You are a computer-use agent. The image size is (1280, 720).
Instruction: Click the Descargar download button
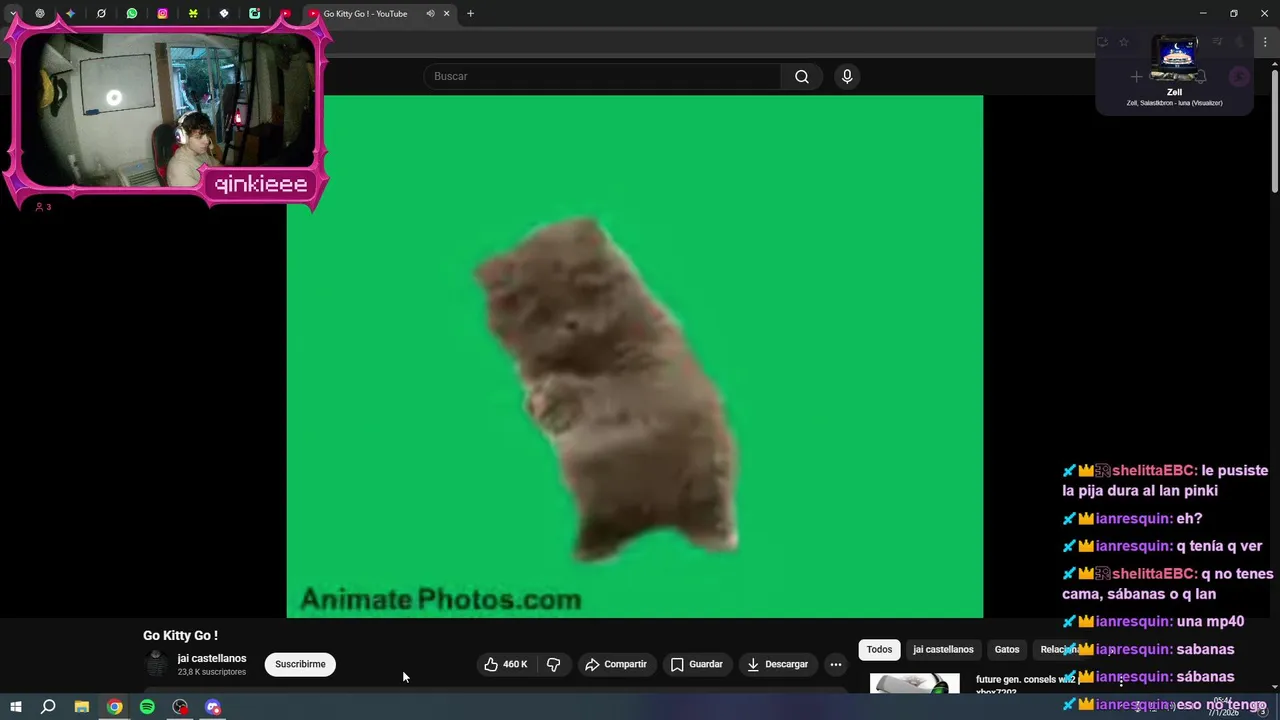coord(778,664)
